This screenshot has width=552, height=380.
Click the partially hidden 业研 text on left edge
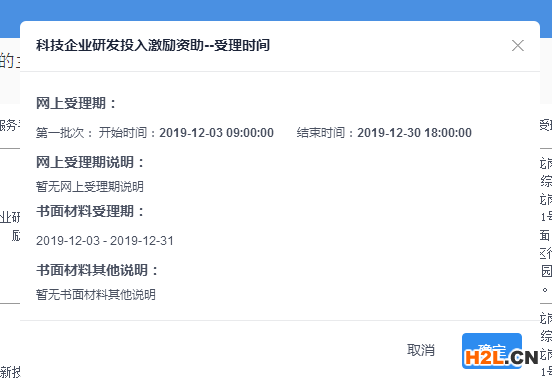click(x=10, y=217)
